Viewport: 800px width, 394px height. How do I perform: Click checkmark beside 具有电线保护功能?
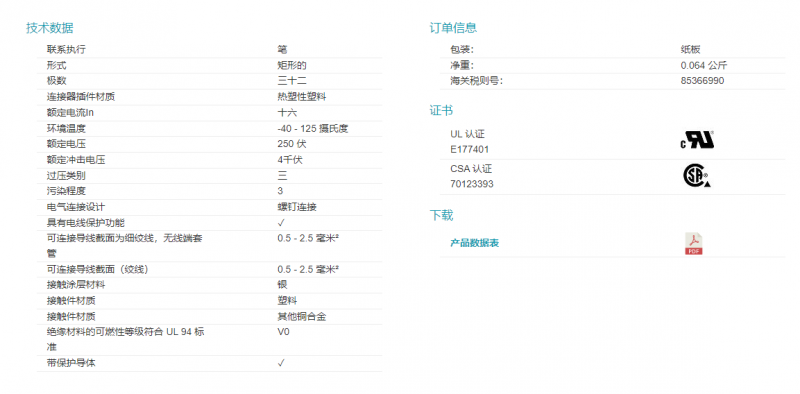click(x=281, y=223)
